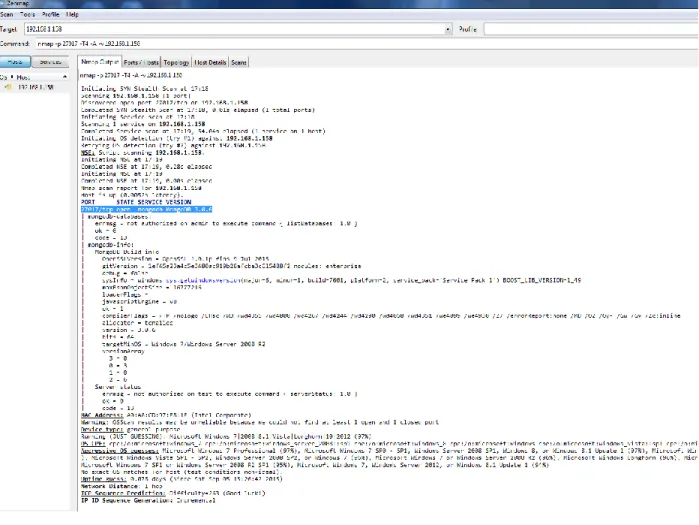Click the targetMinOS Windows 7 line
Viewport: 699px width, 525px height.
tap(184, 344)
